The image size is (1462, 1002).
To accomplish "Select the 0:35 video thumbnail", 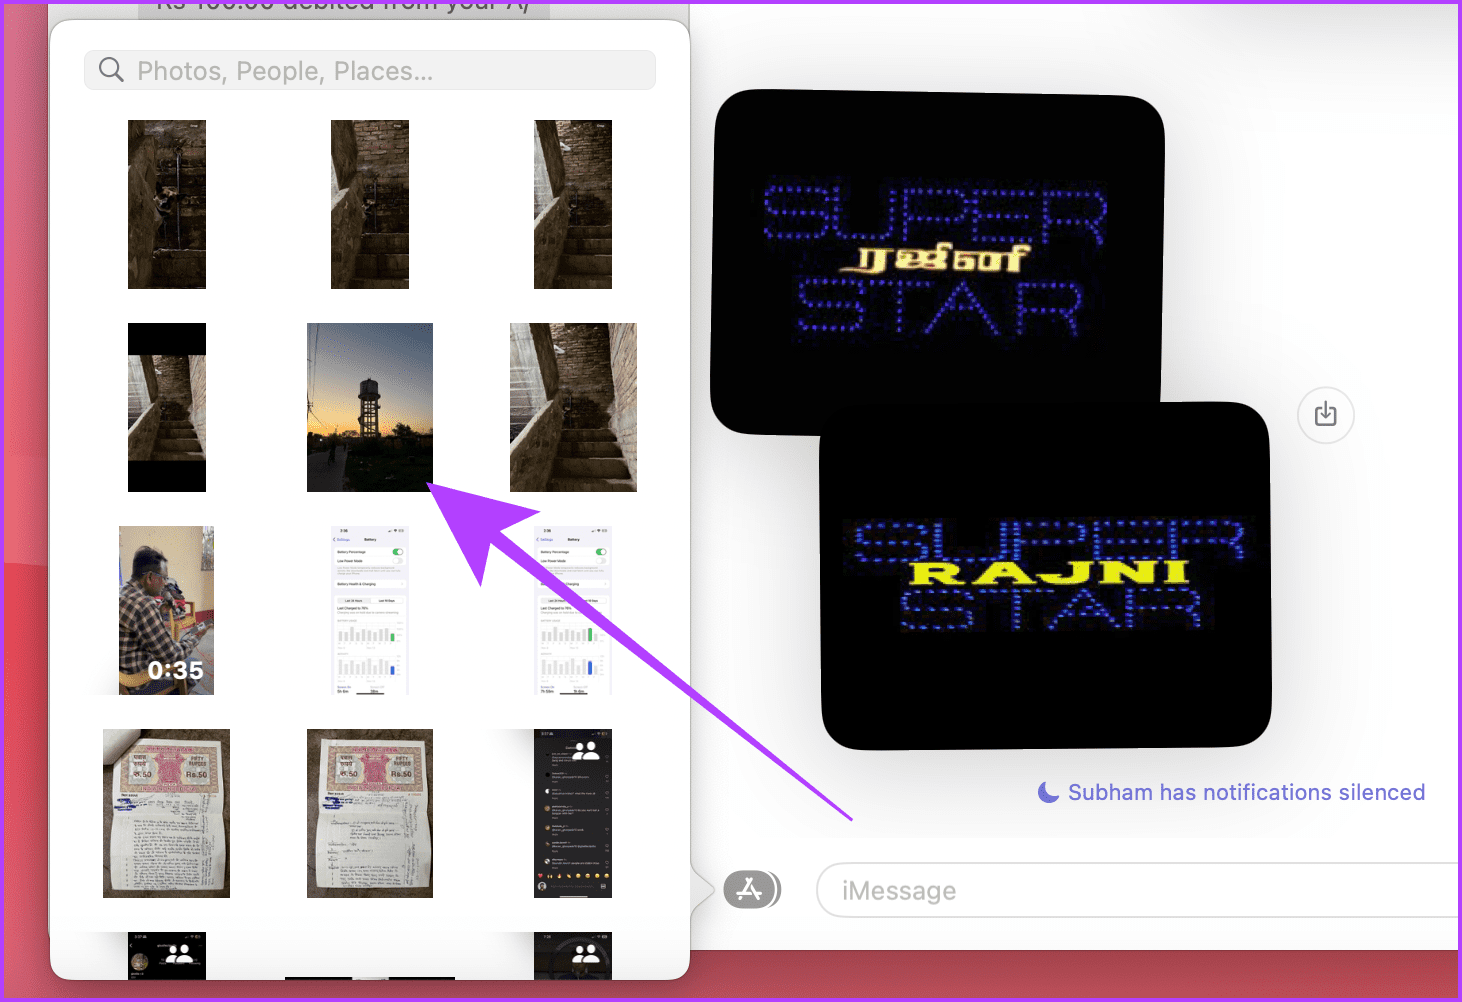I will tap(166, 609).
